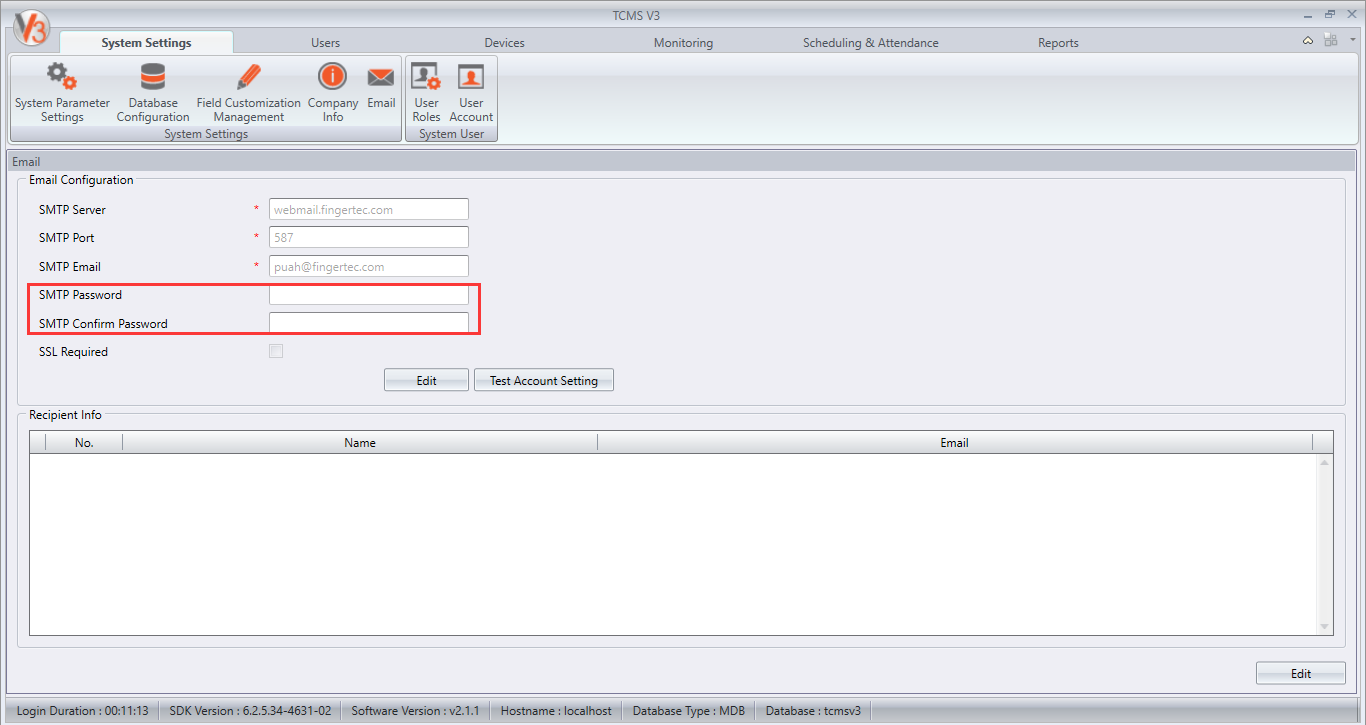
Task: Click the Database Type MDB status
Action: click(689, 711)
